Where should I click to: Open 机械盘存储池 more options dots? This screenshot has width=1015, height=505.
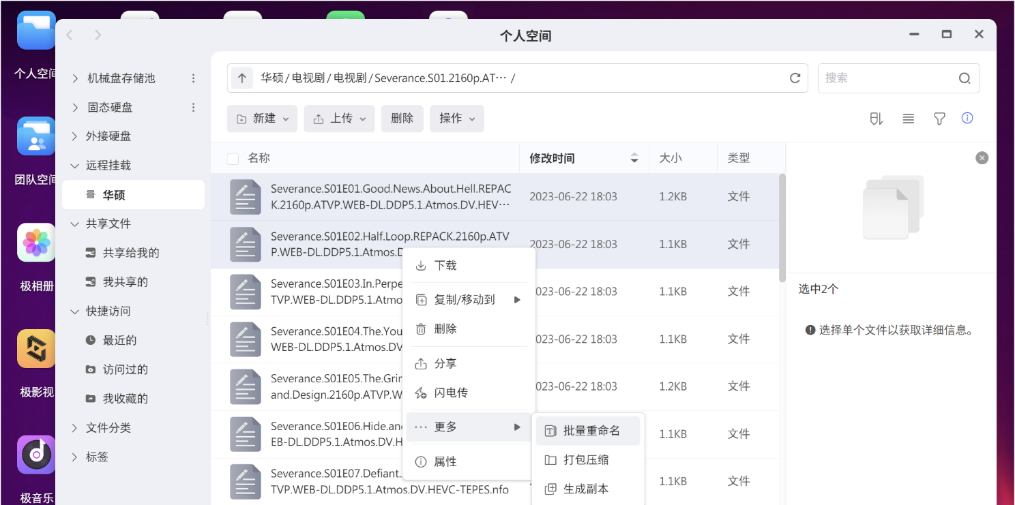(x=193, y=78)
